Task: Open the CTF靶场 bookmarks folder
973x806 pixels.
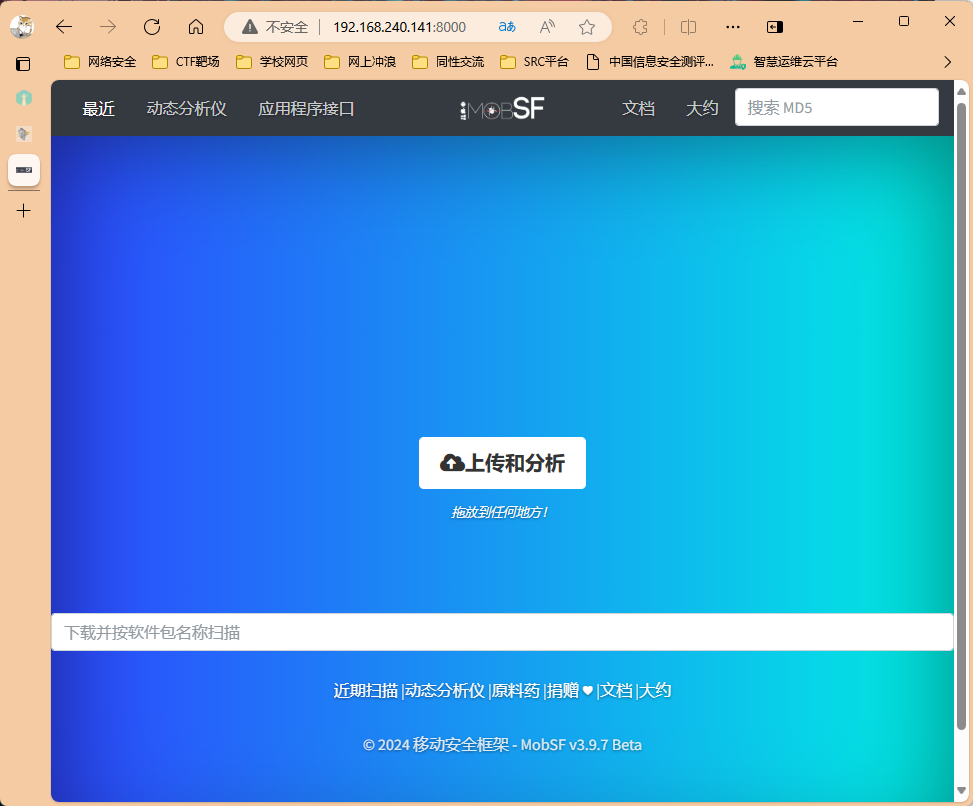Action: click(186, 62)
